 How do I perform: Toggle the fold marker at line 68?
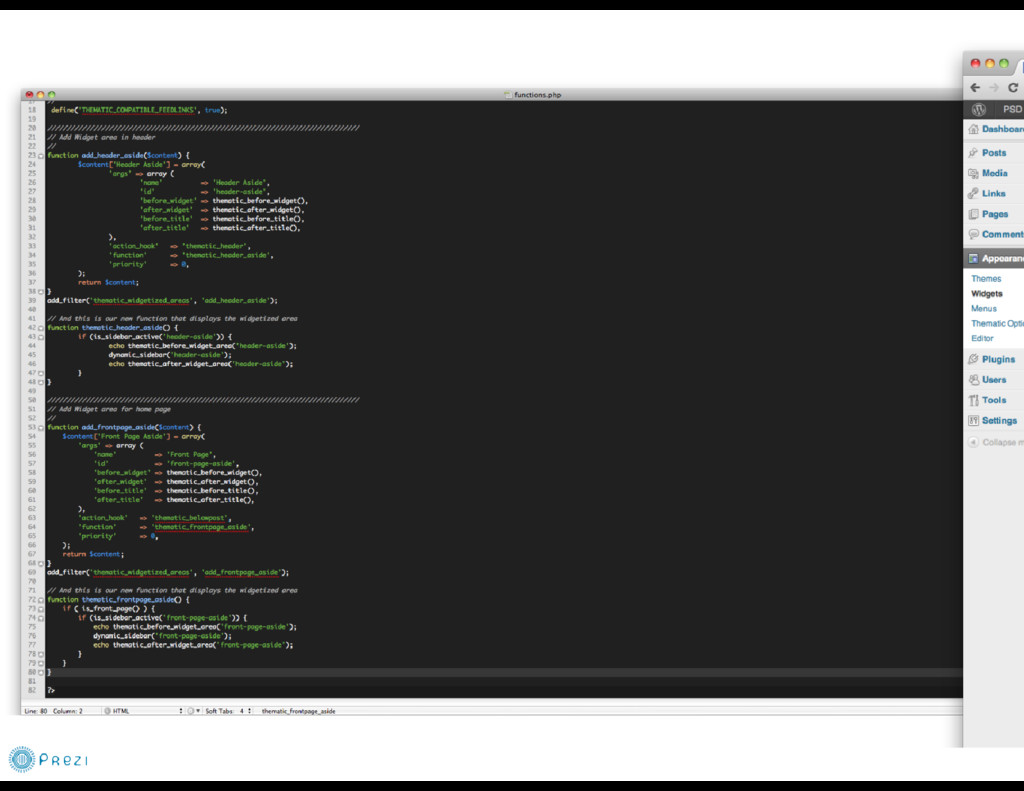coord(40,564)
